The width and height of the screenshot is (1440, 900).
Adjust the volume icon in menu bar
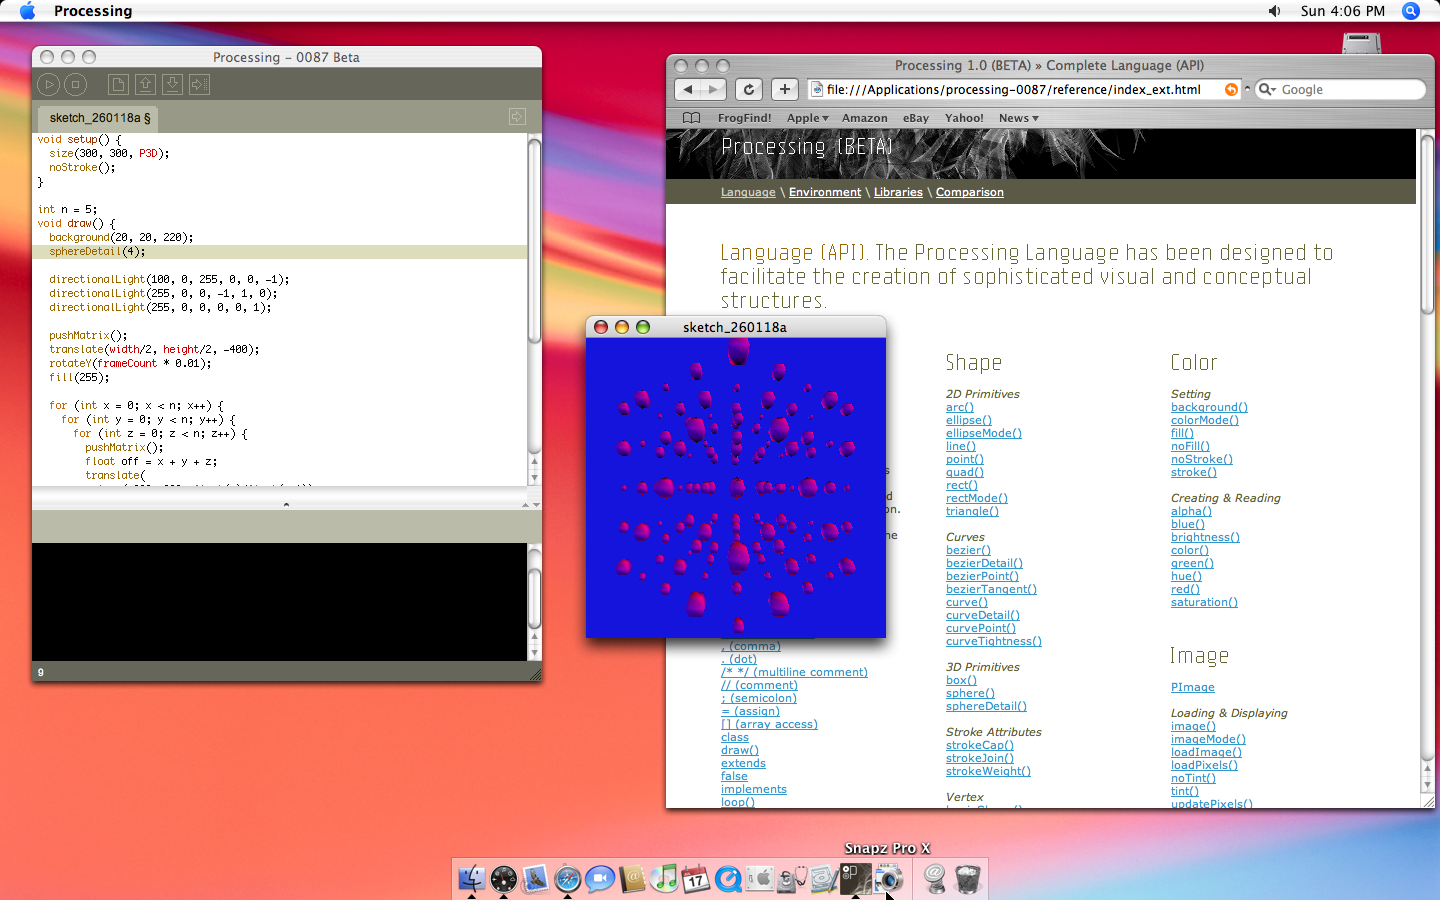(1274, 11)
